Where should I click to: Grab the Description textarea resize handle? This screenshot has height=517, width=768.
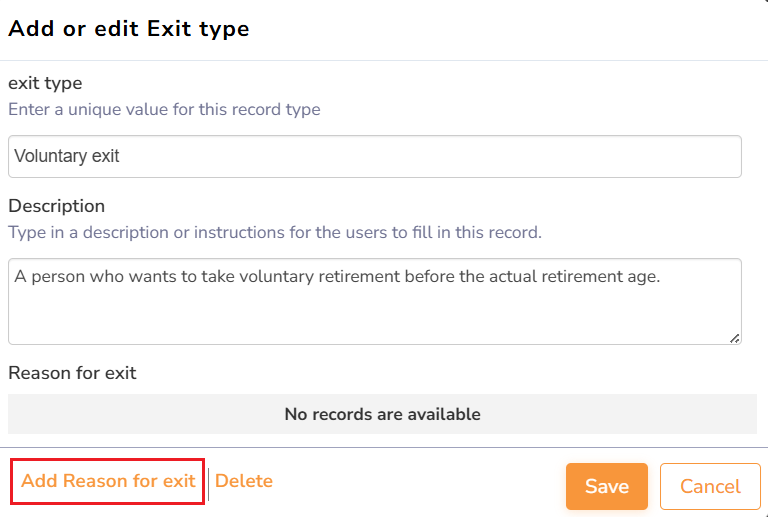point(735,339)
